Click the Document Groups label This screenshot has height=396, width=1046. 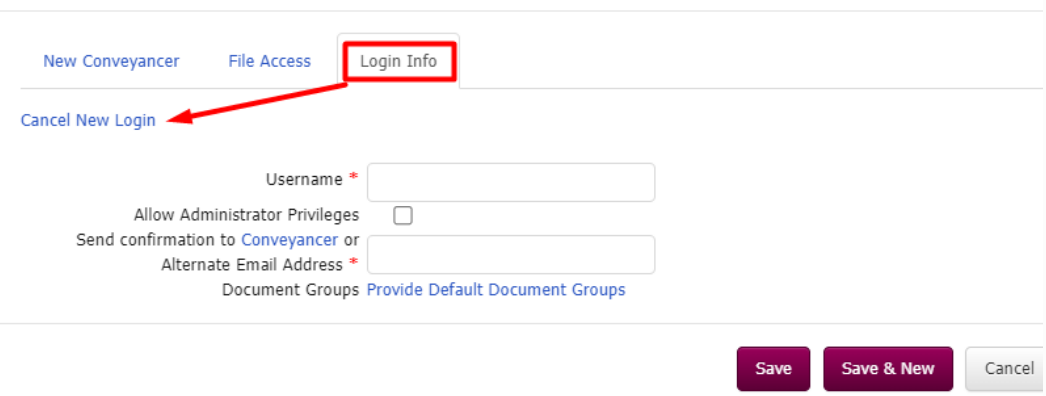(291, 291)
